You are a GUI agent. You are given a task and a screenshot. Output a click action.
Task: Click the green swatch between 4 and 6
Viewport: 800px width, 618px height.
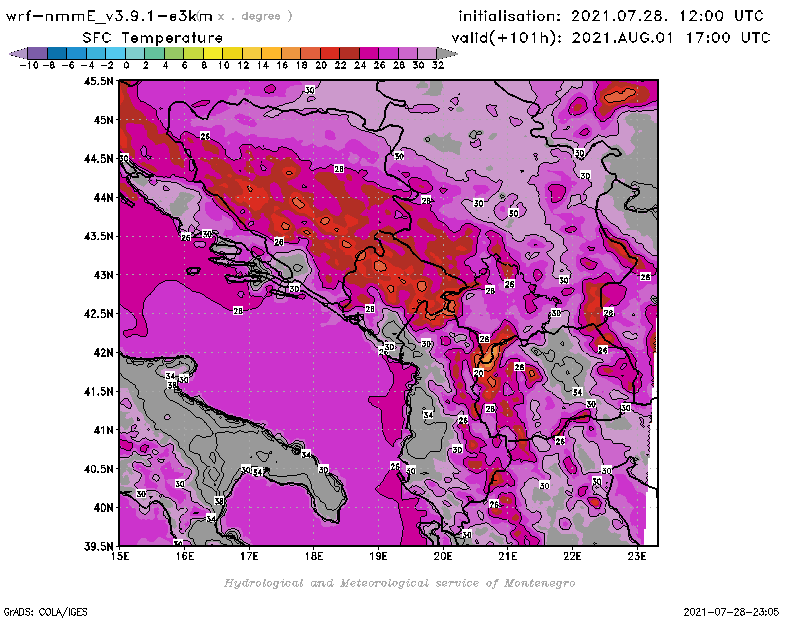tap(173, 53)
